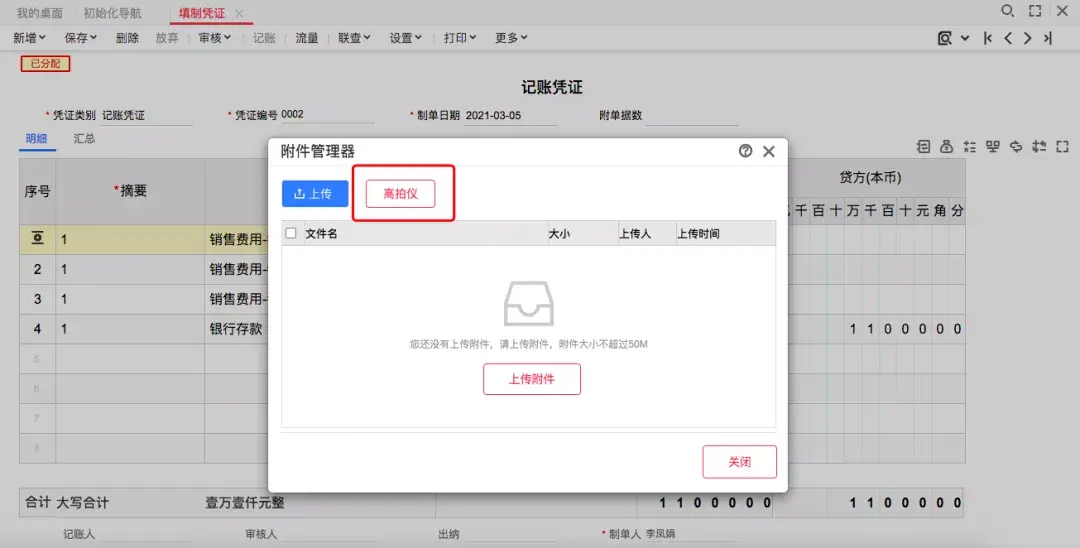Viewport: 1080px width, 548px height.
Task: Expand the 打印 dropdown menu
Action: click(459, 38)
